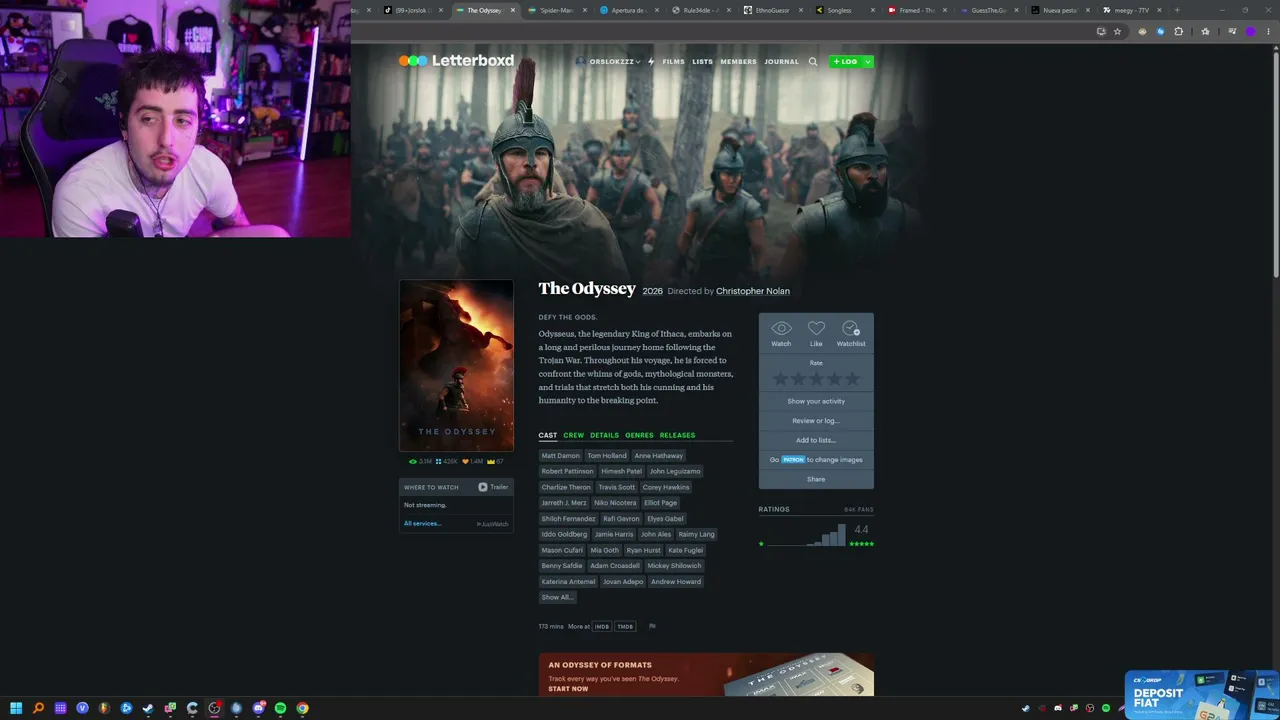
Task: Click the green LOG button
Action: click(844, 62)
